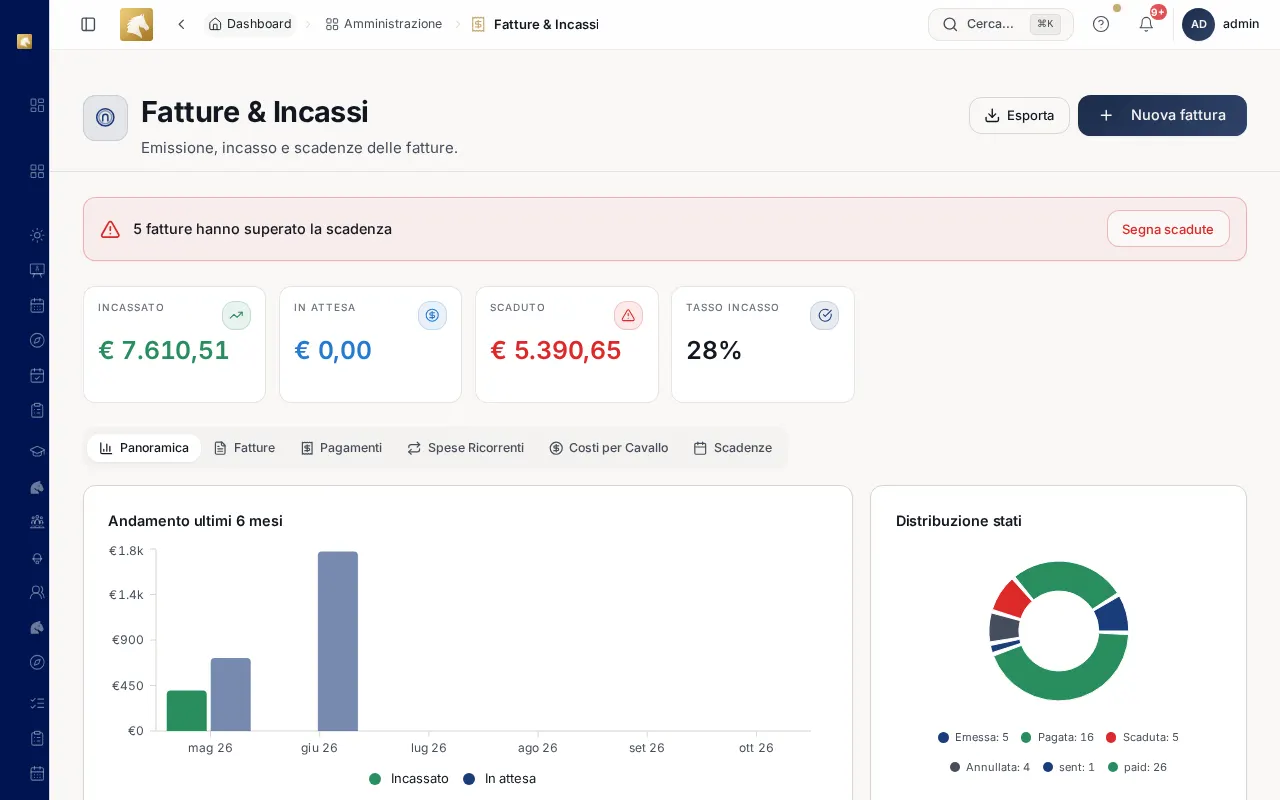Click the Scaduto warning triangle card icon
This screenshot has height=800, width=1280.
point(628,315)
